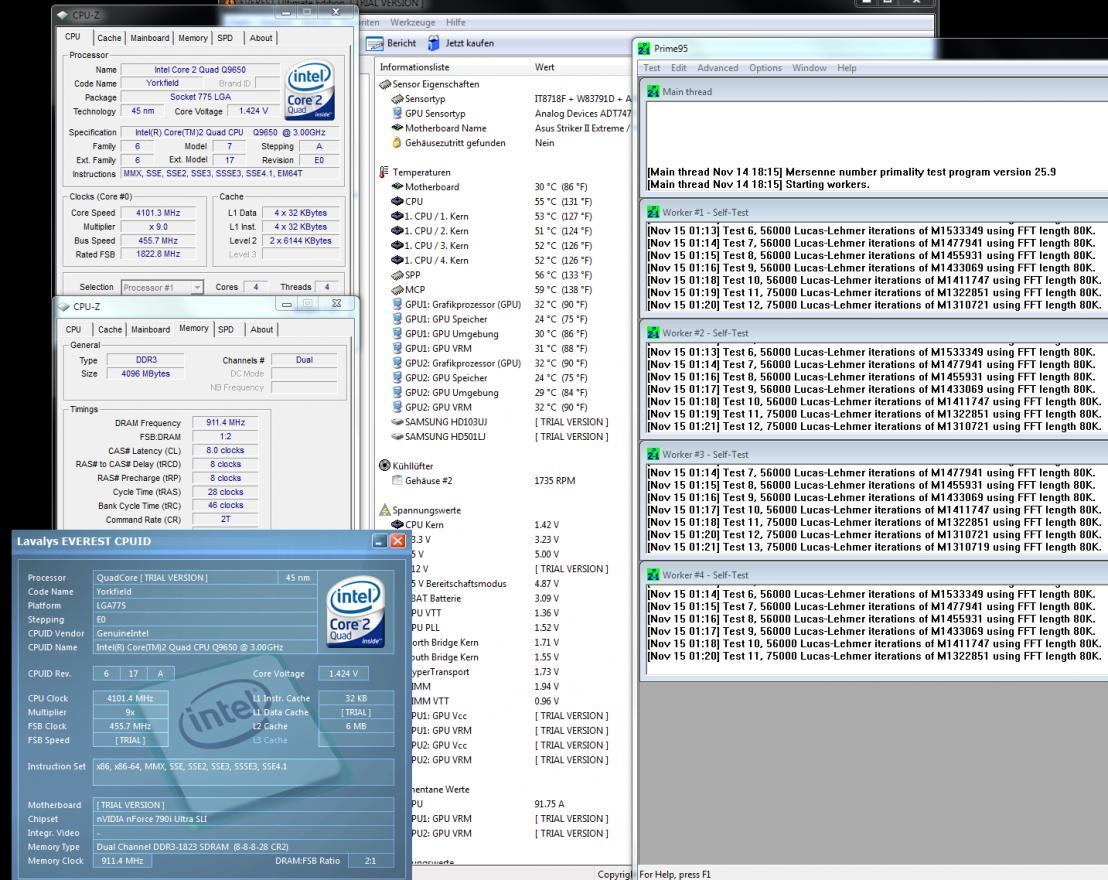This screenshot has height=880, width=1108.
Task: Click Starting workers line in Main thread
Action: click(758, 184)
